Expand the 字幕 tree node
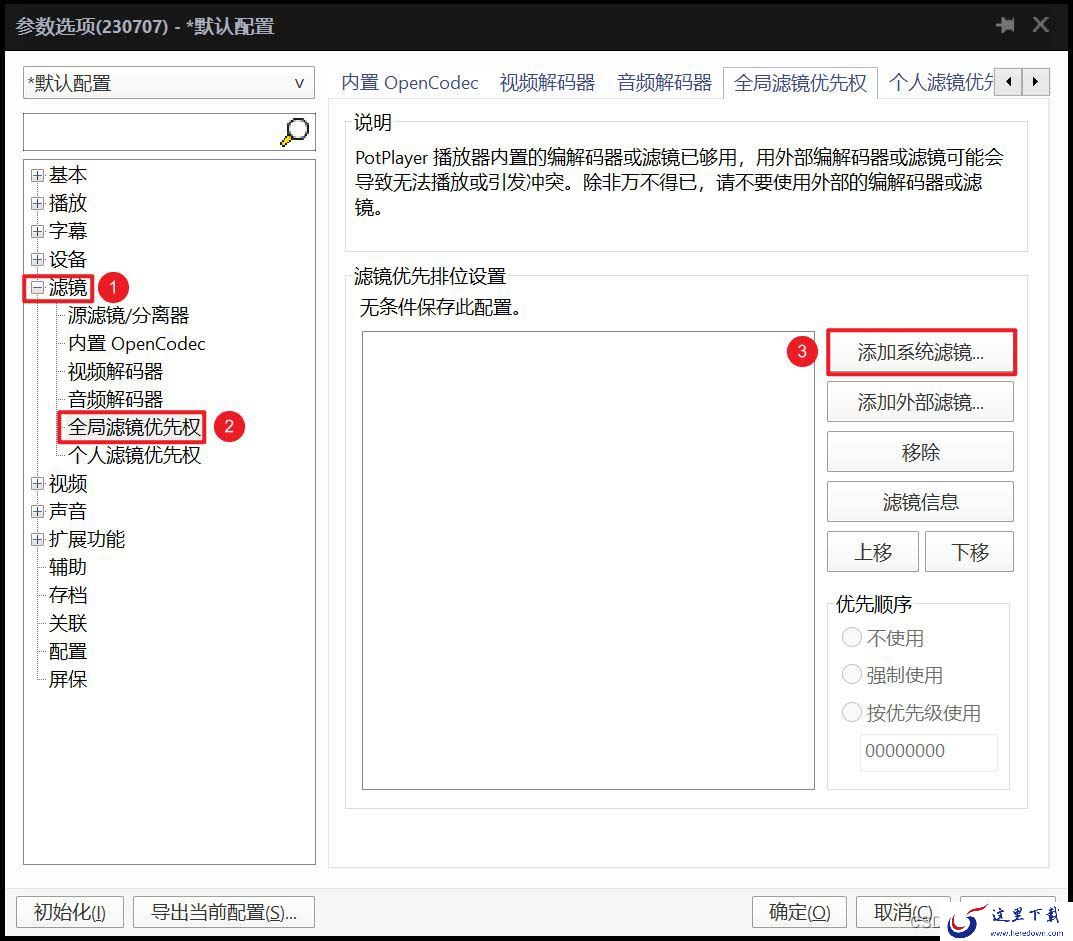The width and height of the screenshot is (1073, 941). coord(38,231)
